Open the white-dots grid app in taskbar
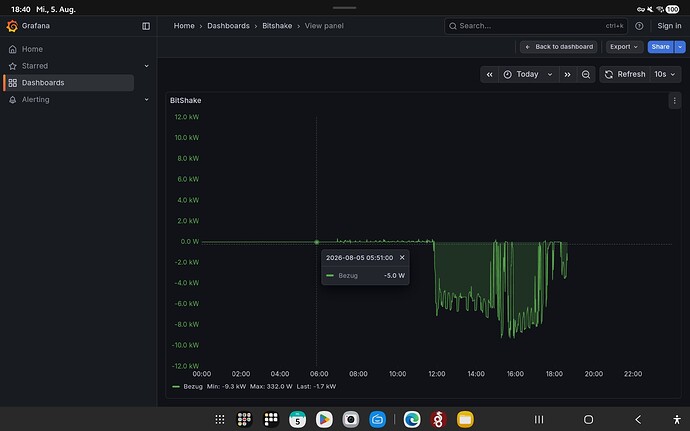Viewport: 690px width, 431px height. point(271,419)
